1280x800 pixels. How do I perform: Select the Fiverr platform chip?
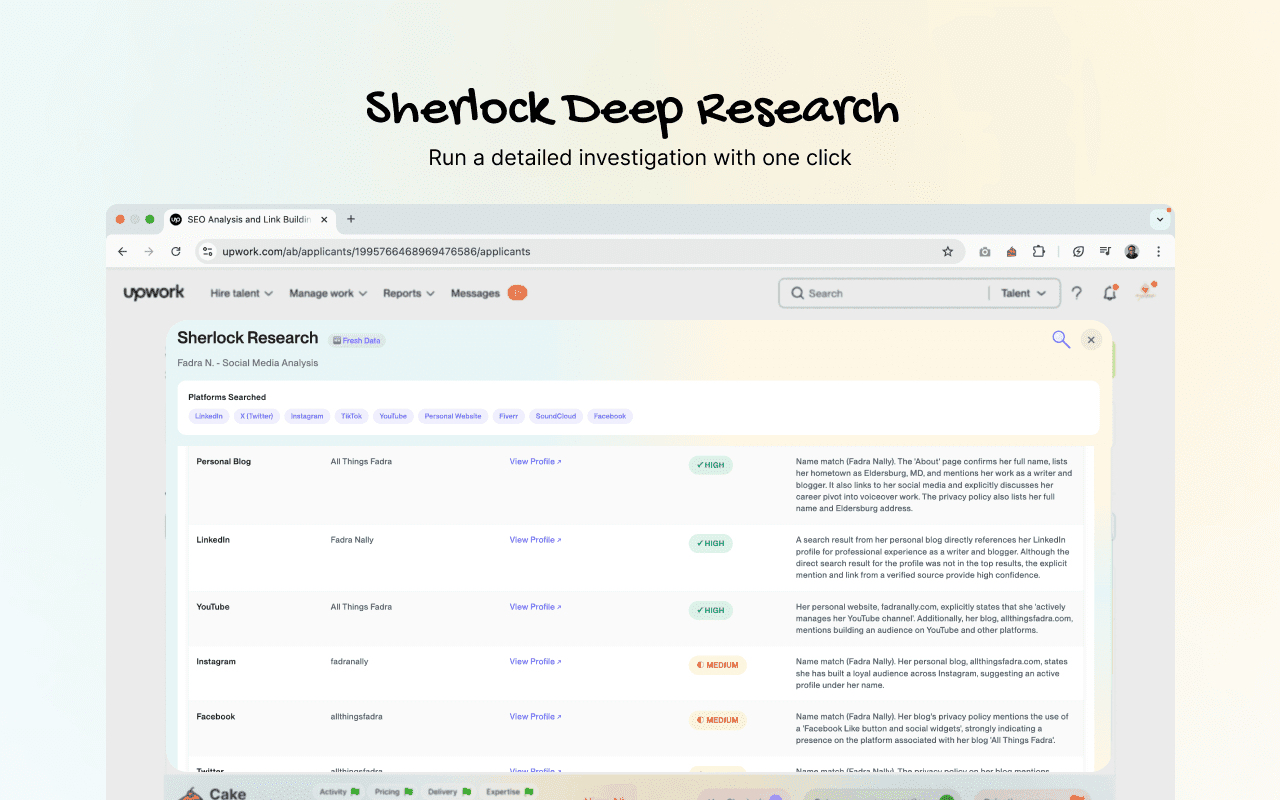click(x=509, y=416)
